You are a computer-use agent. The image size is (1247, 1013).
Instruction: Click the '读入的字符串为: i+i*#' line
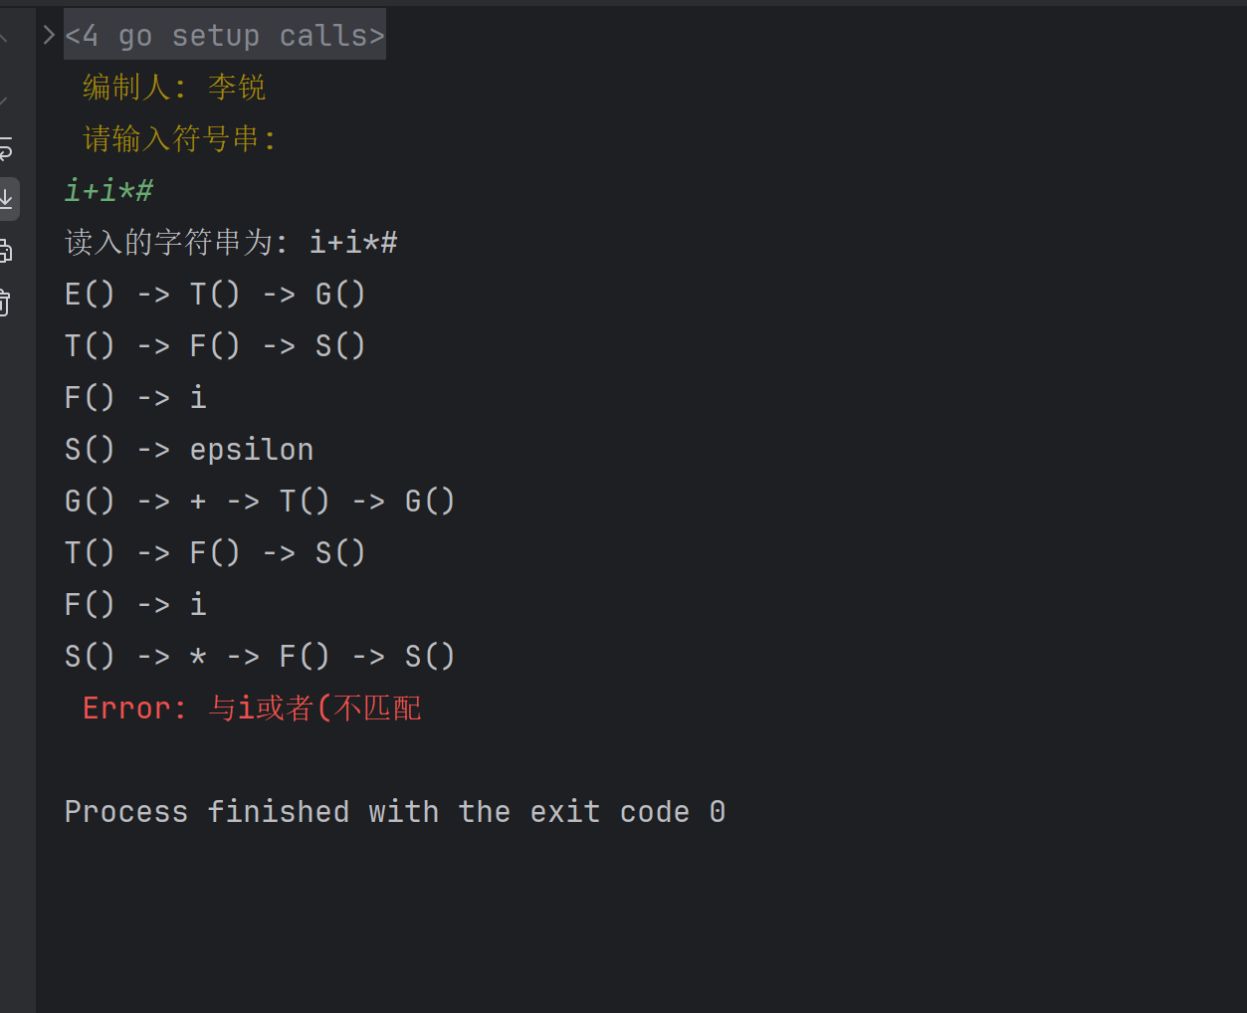pyautogui.click(x=231, y=242)
